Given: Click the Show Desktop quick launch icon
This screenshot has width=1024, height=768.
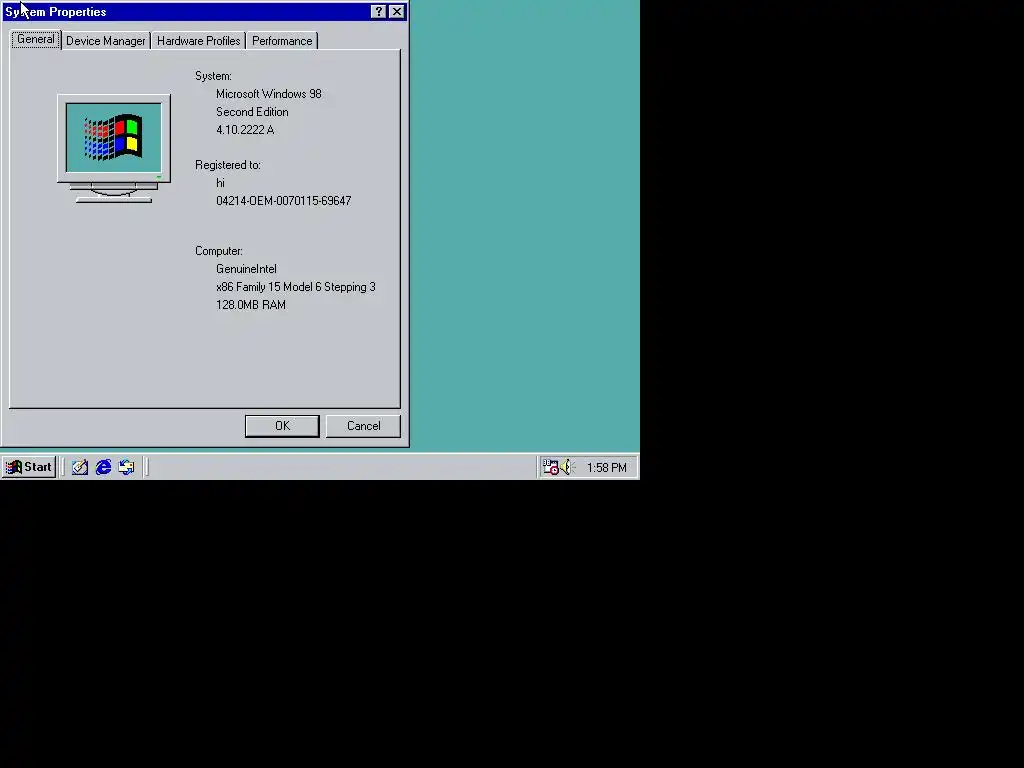Looking at the screenshot, I should [x=80, y=467].
